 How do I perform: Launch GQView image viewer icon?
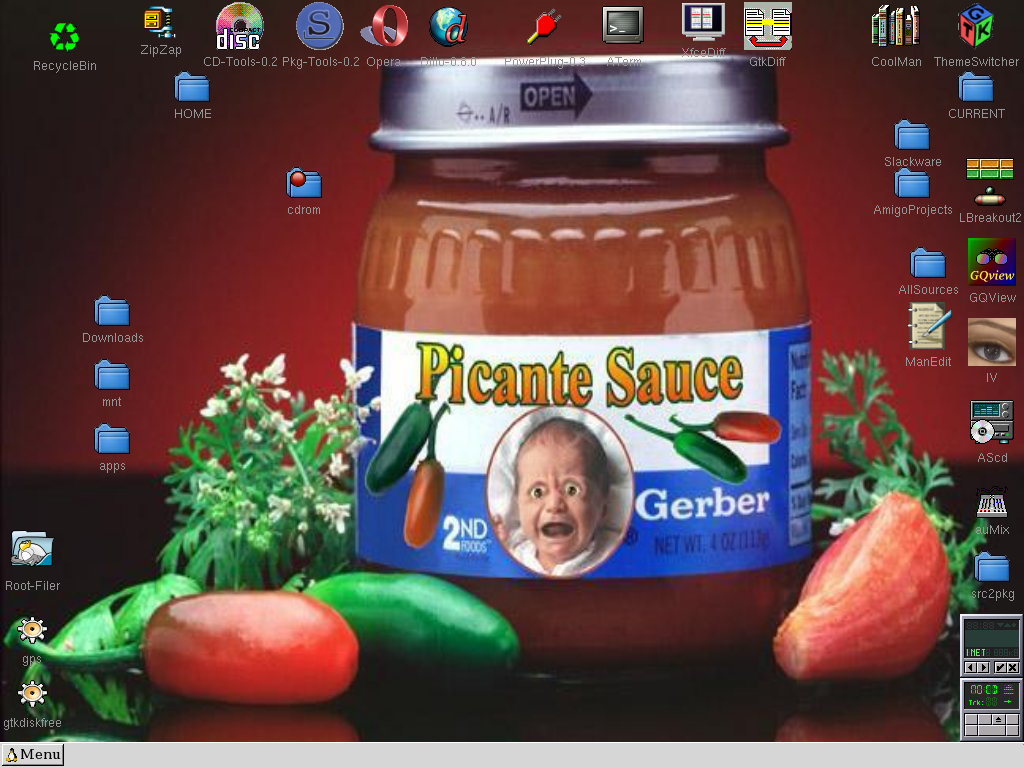tap(991, 262)
